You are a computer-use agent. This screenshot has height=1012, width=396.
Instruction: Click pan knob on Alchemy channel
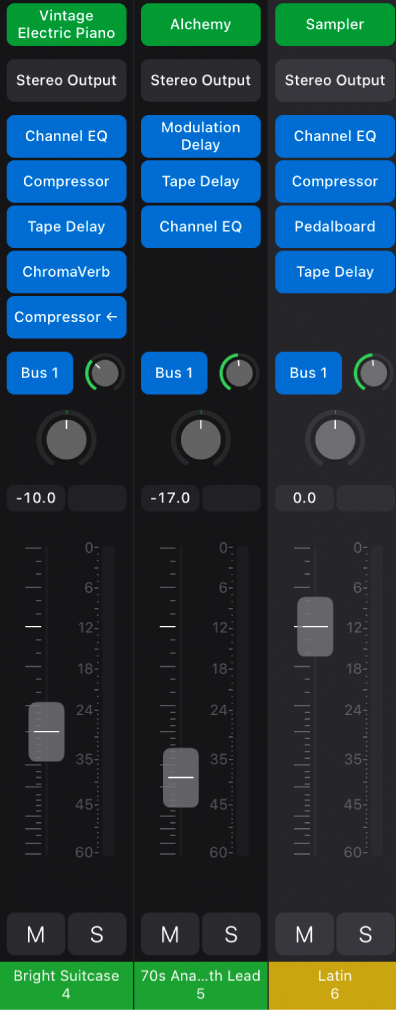click(201, 440)
